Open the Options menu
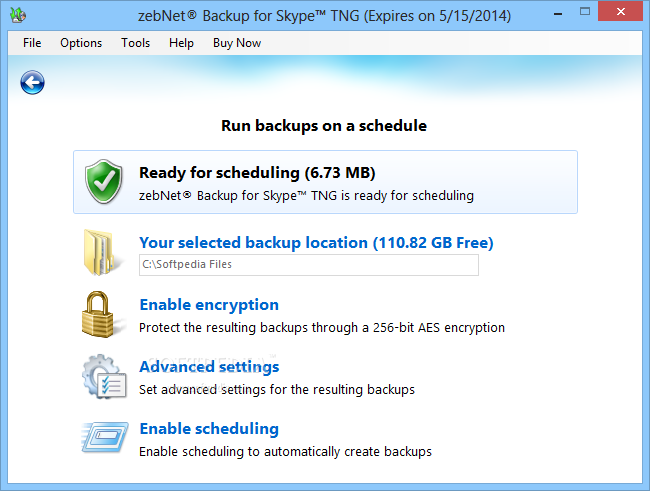Image resolution: width=650 pixels, height=491 pixels. coord(81,43)
